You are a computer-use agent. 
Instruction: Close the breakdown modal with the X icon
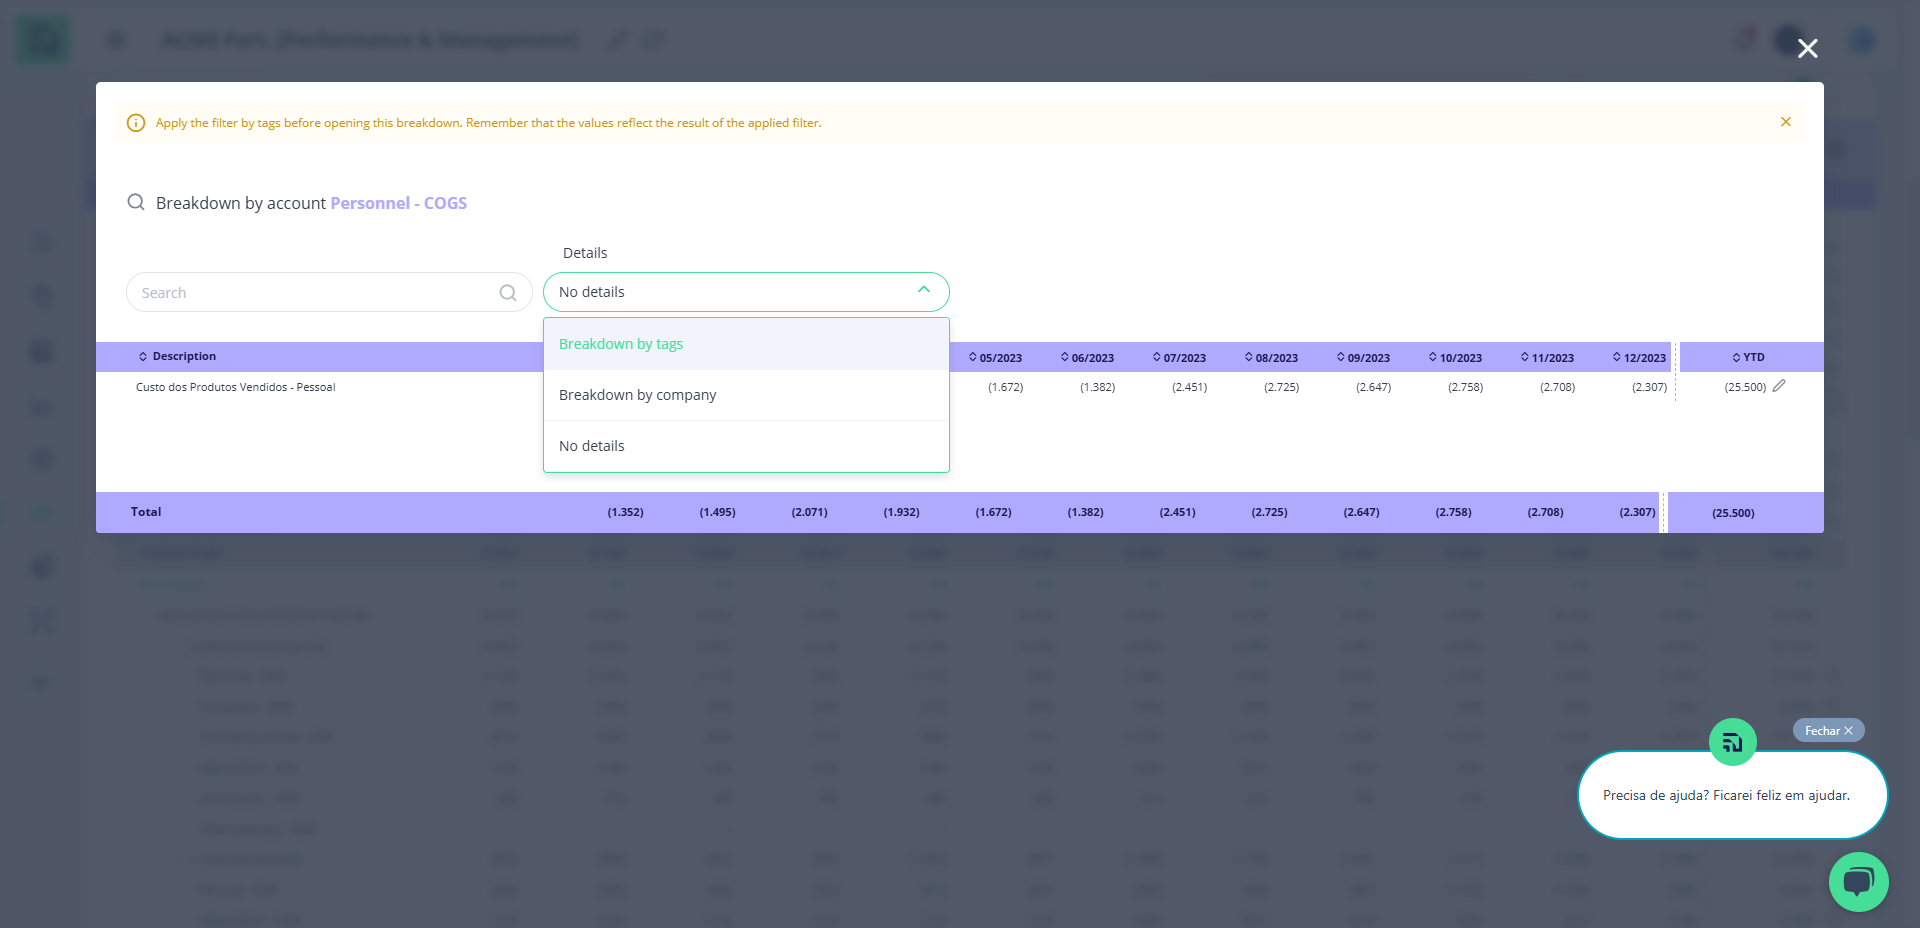tap(1807, 48)
